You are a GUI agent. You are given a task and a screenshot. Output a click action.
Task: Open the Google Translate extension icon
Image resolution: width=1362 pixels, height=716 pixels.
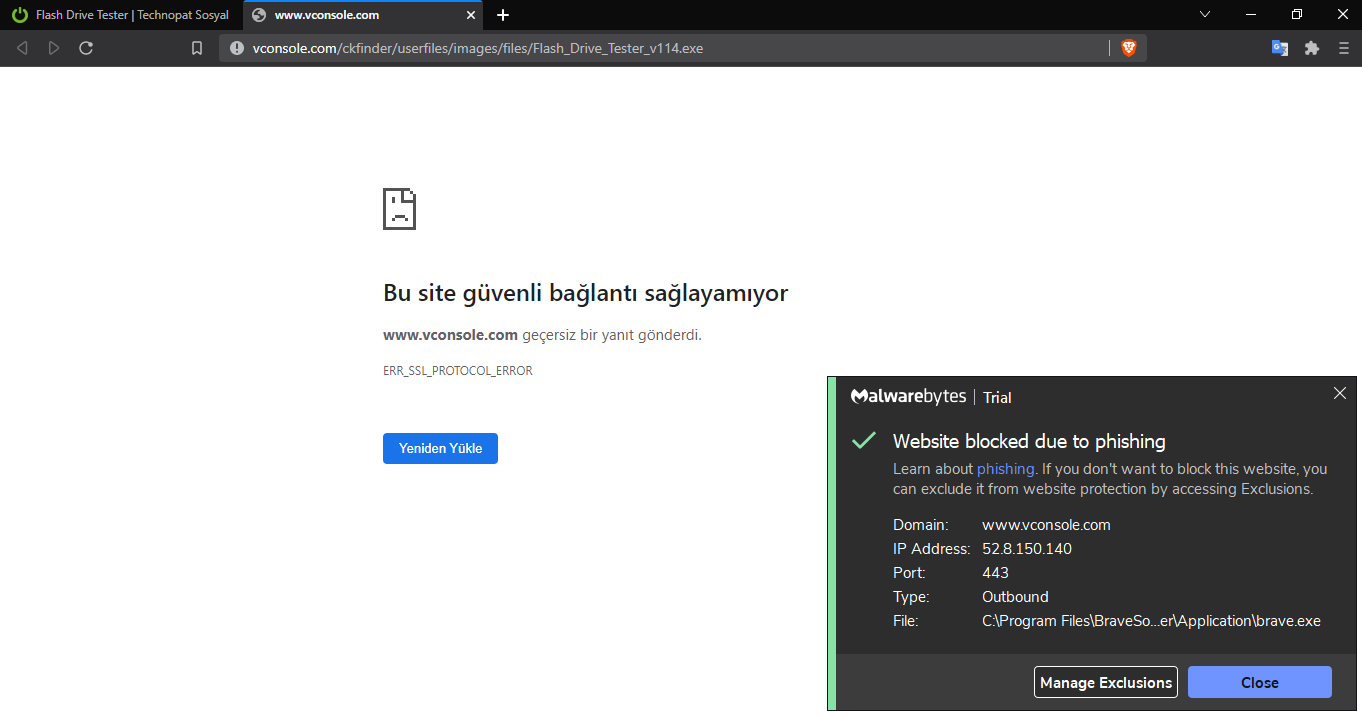click(x=1280, y=48)
